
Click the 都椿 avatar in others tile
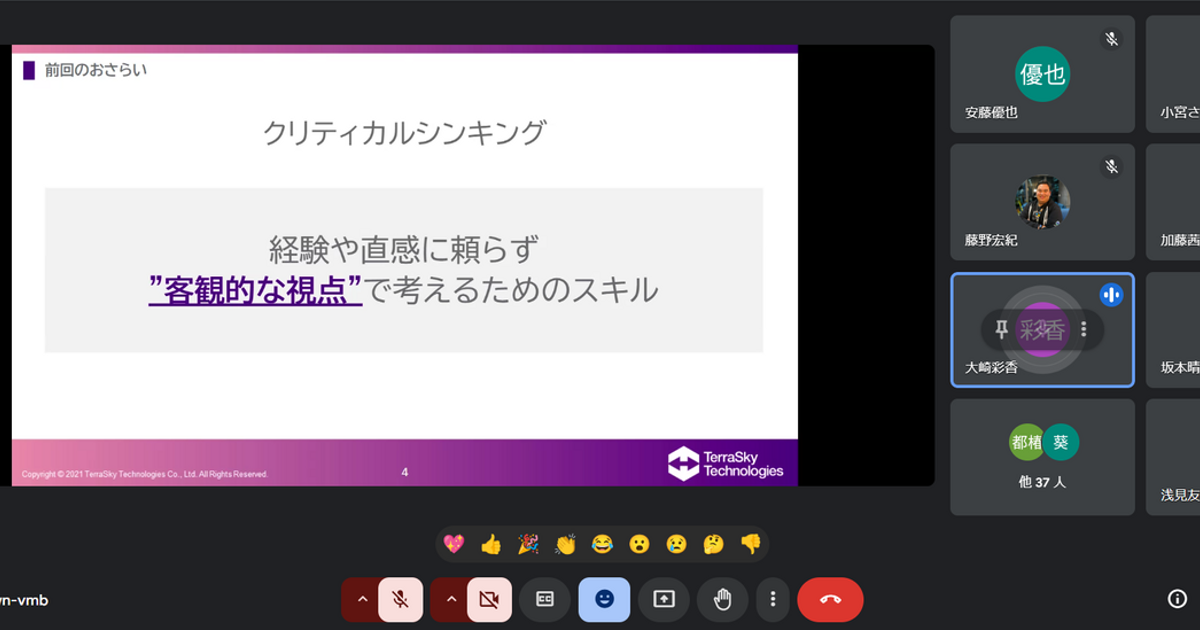click(1027, 442)
